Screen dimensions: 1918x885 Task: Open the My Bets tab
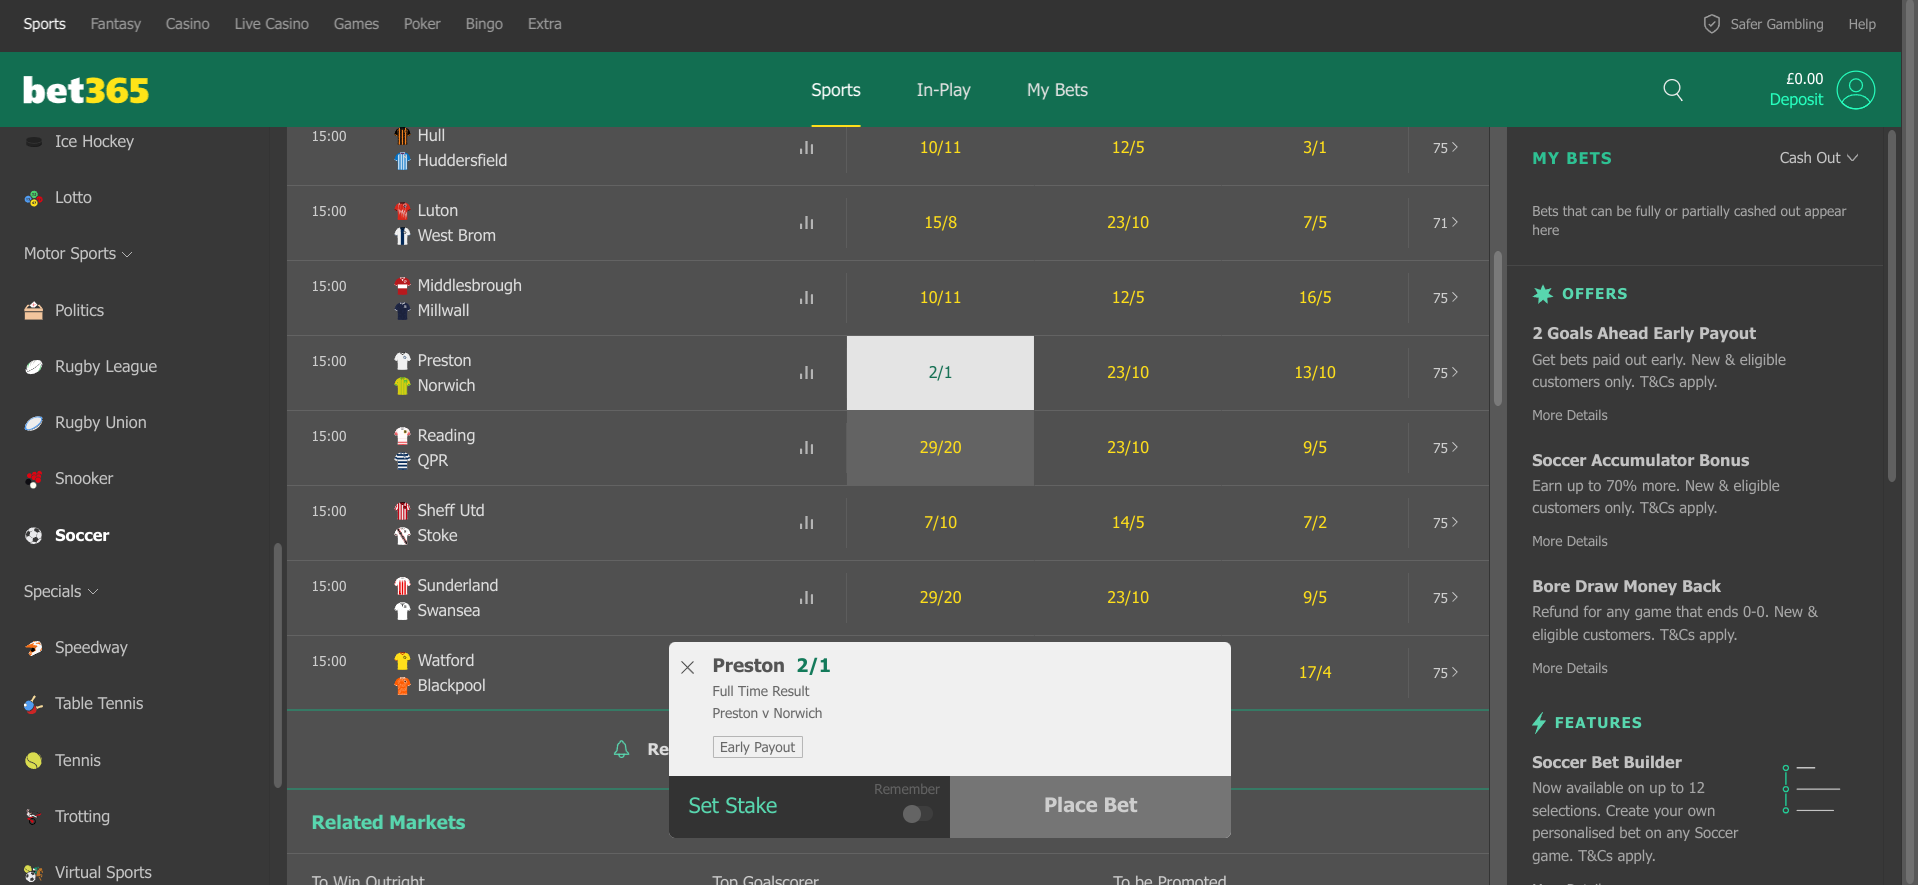(x=1057, y=90)
